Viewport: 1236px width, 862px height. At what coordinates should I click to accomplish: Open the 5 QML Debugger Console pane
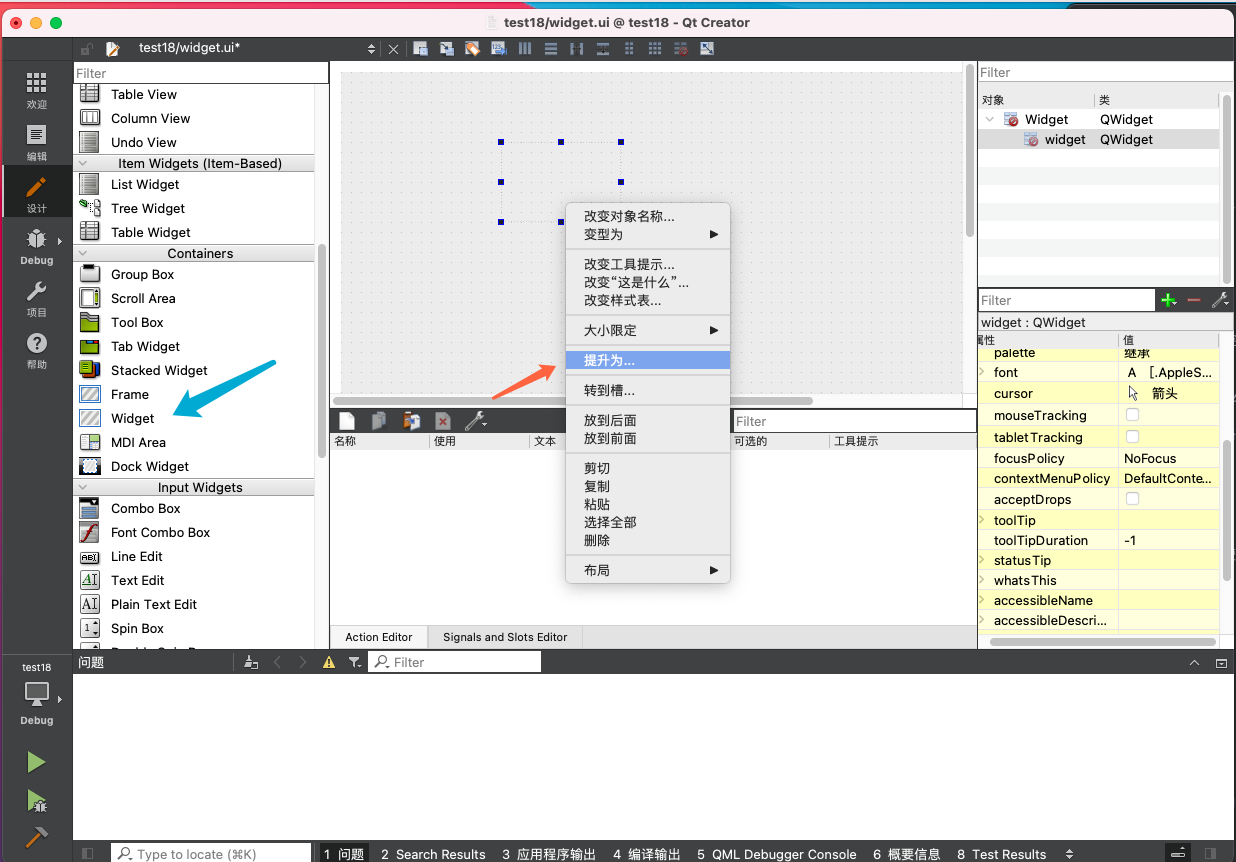click(777, 854)
